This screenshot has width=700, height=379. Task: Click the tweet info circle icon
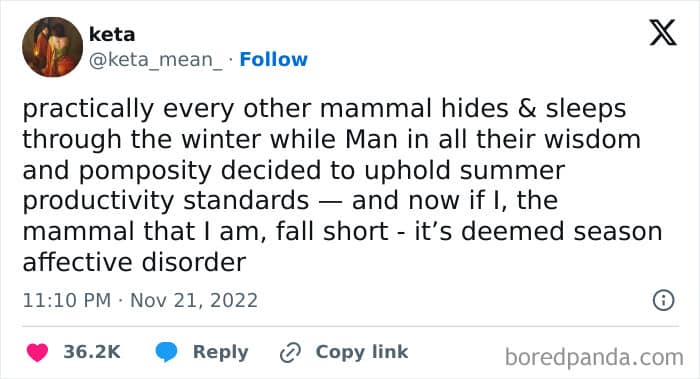[x=663, y=300]
